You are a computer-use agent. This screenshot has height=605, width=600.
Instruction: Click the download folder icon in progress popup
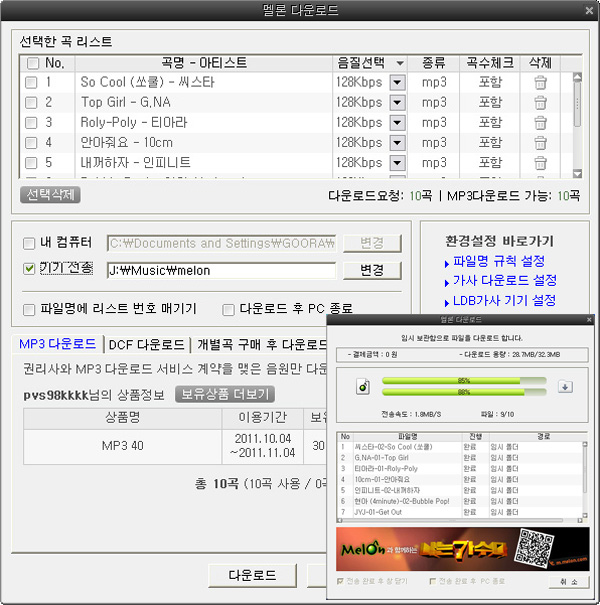pos(565,386)
